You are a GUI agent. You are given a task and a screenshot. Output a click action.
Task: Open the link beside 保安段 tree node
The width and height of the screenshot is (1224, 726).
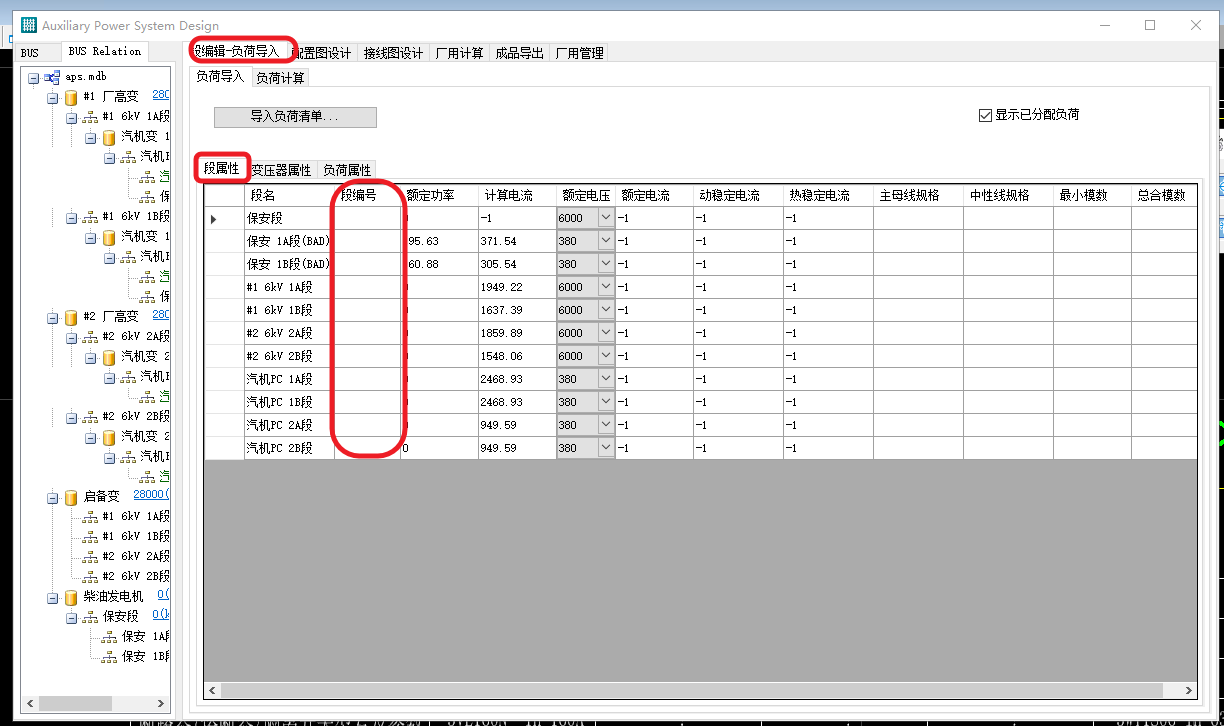coord(161,615)
